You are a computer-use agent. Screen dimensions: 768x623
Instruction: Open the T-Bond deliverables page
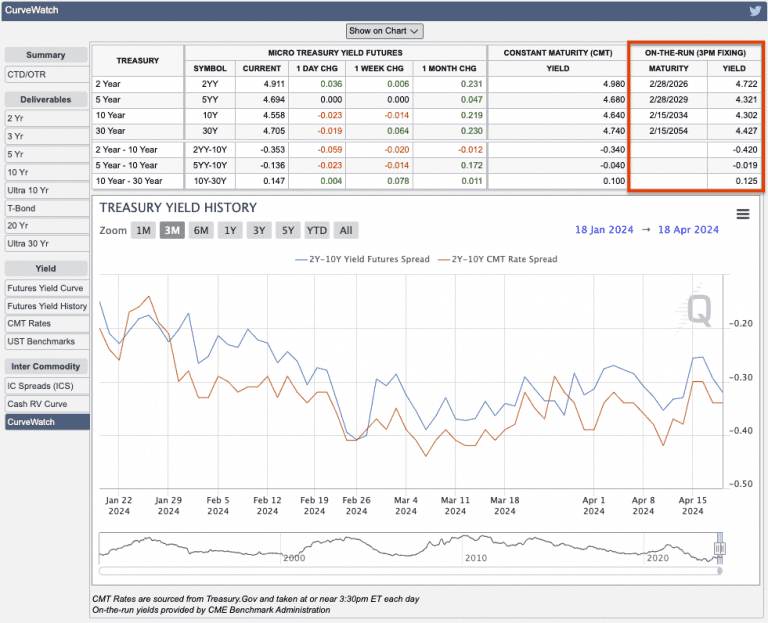coord(47,208)
